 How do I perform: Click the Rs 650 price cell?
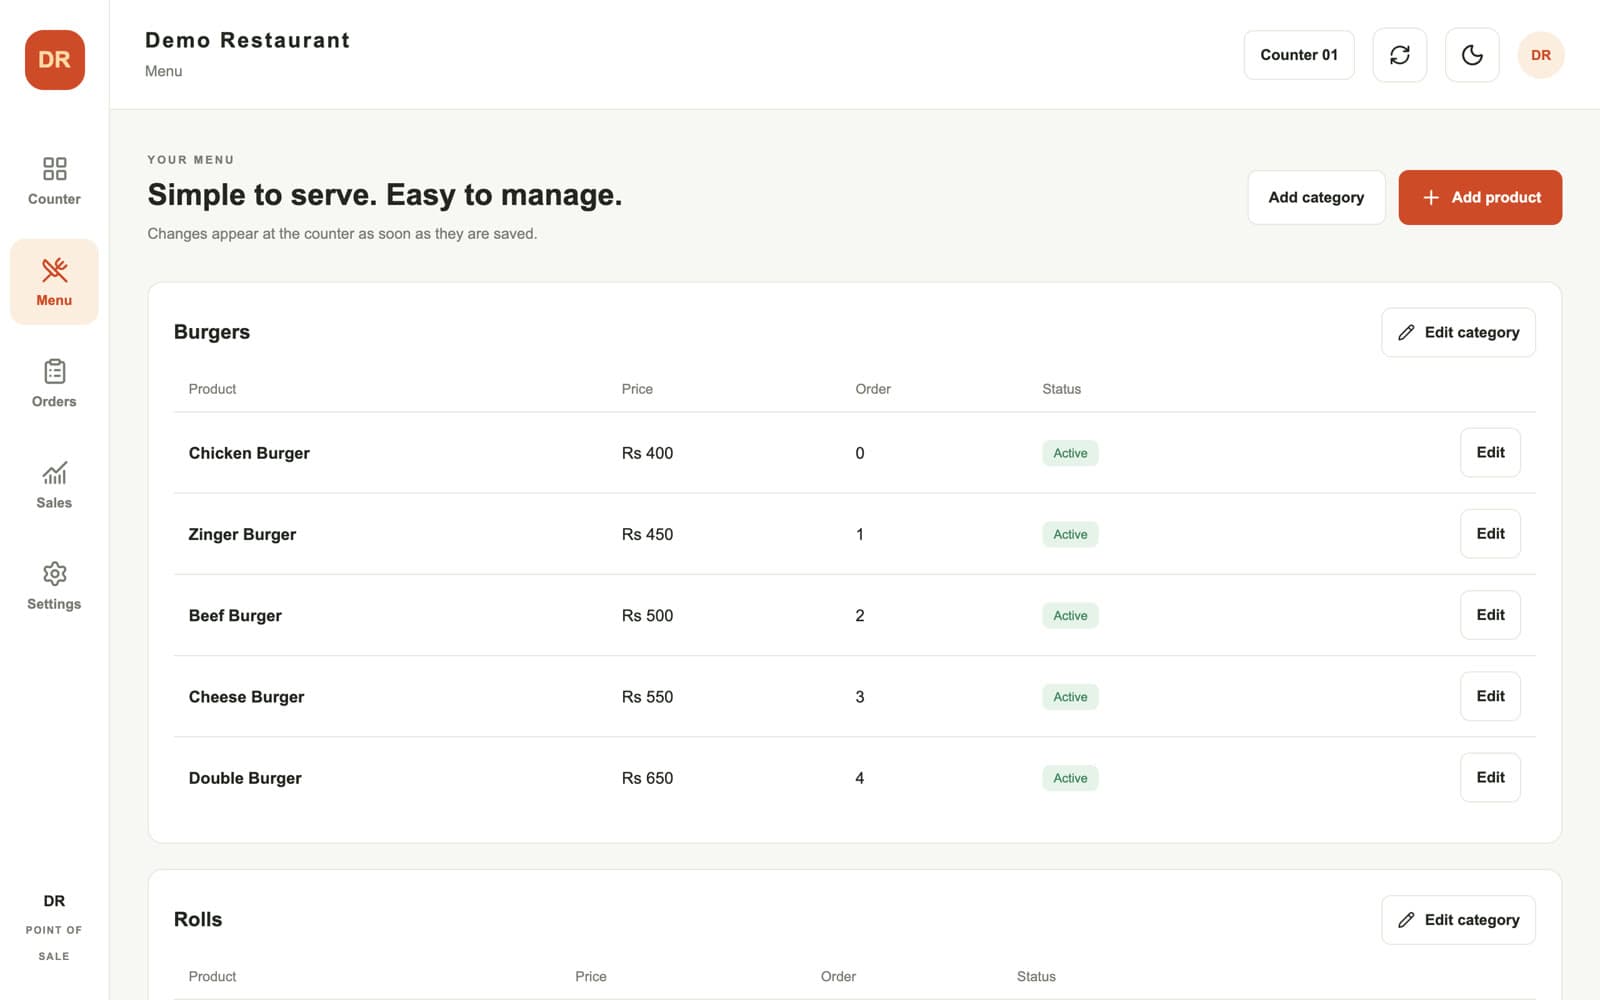click(647, 778)
